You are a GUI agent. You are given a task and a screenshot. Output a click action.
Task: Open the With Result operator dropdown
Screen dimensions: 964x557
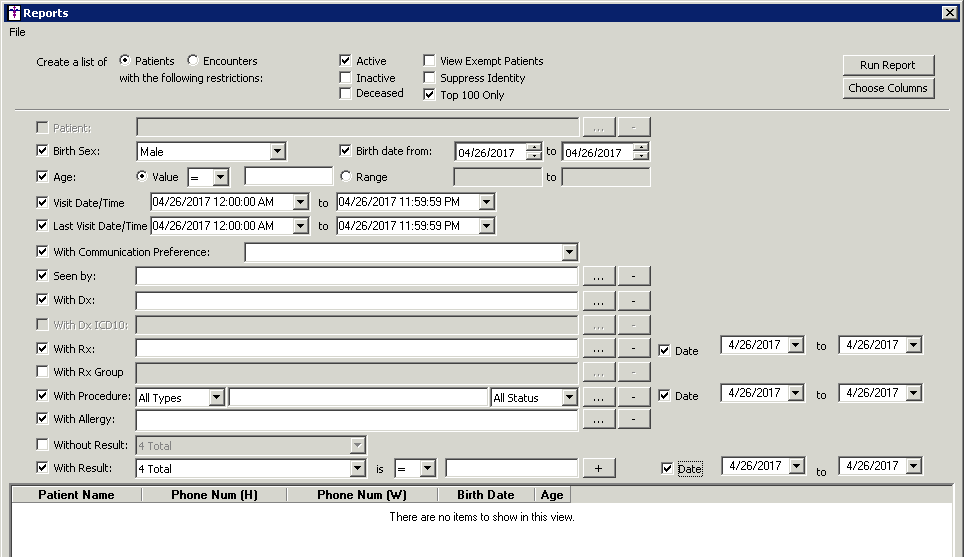pos(428,468)
